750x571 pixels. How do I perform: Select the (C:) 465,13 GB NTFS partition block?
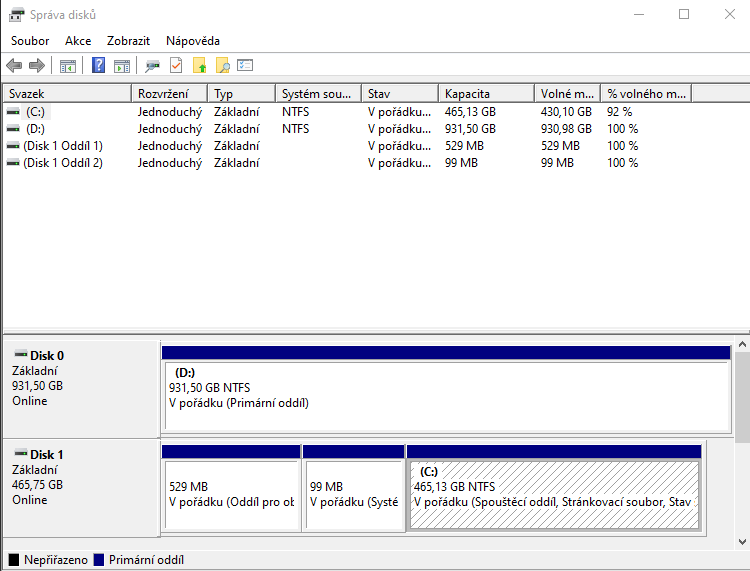(x=554, y=494)
